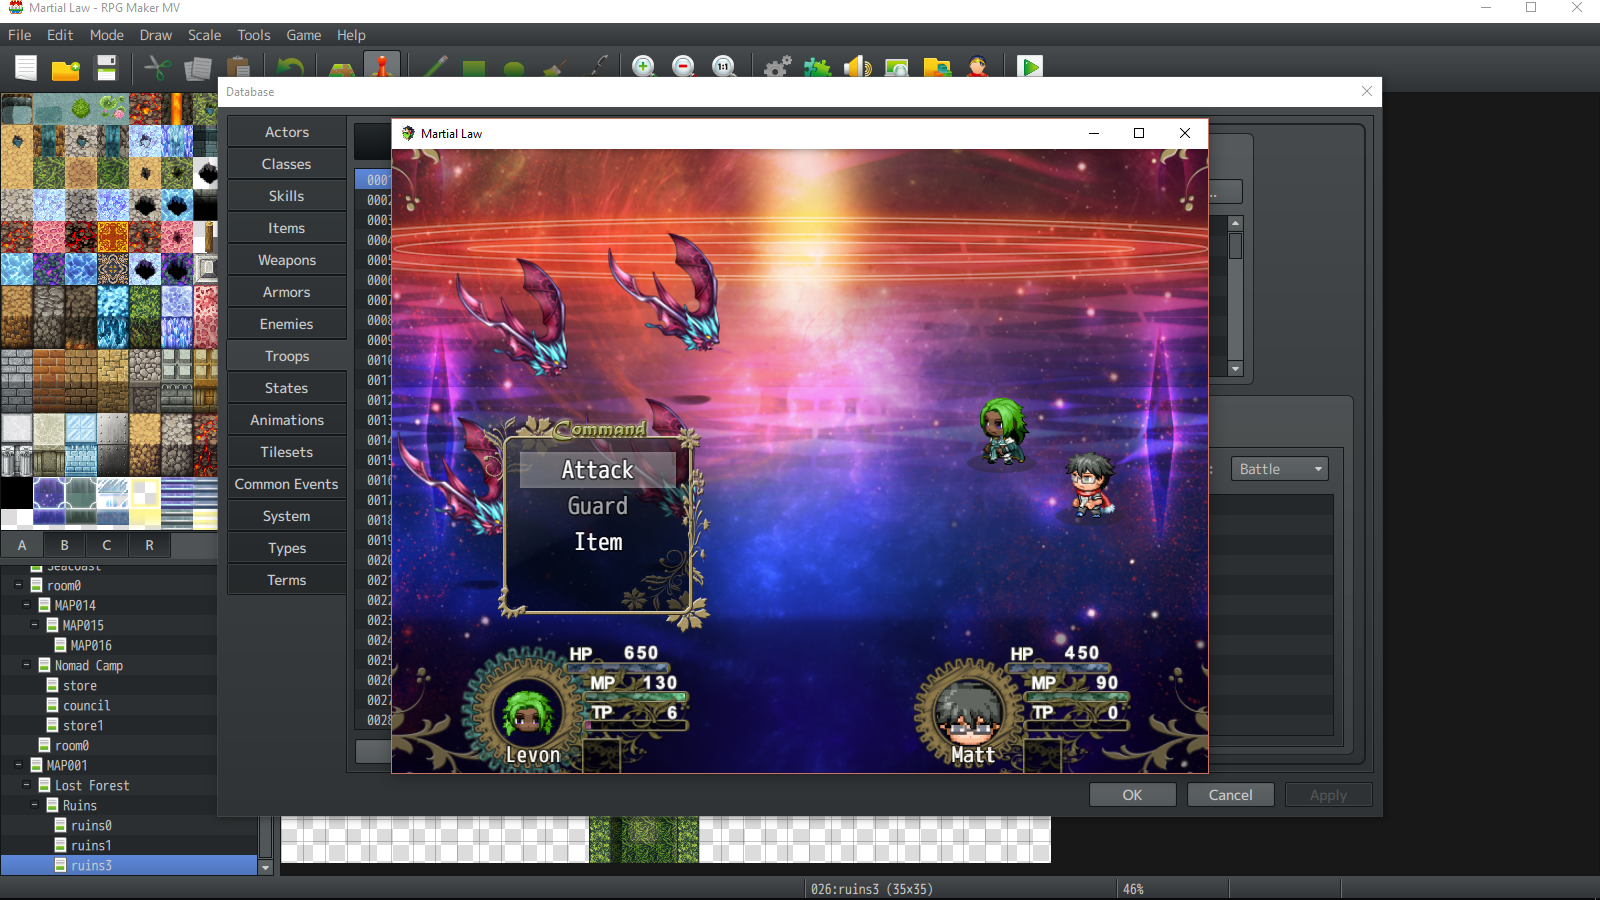
Task: Open the Actors tab in Database
Action: tap(287, 132)
